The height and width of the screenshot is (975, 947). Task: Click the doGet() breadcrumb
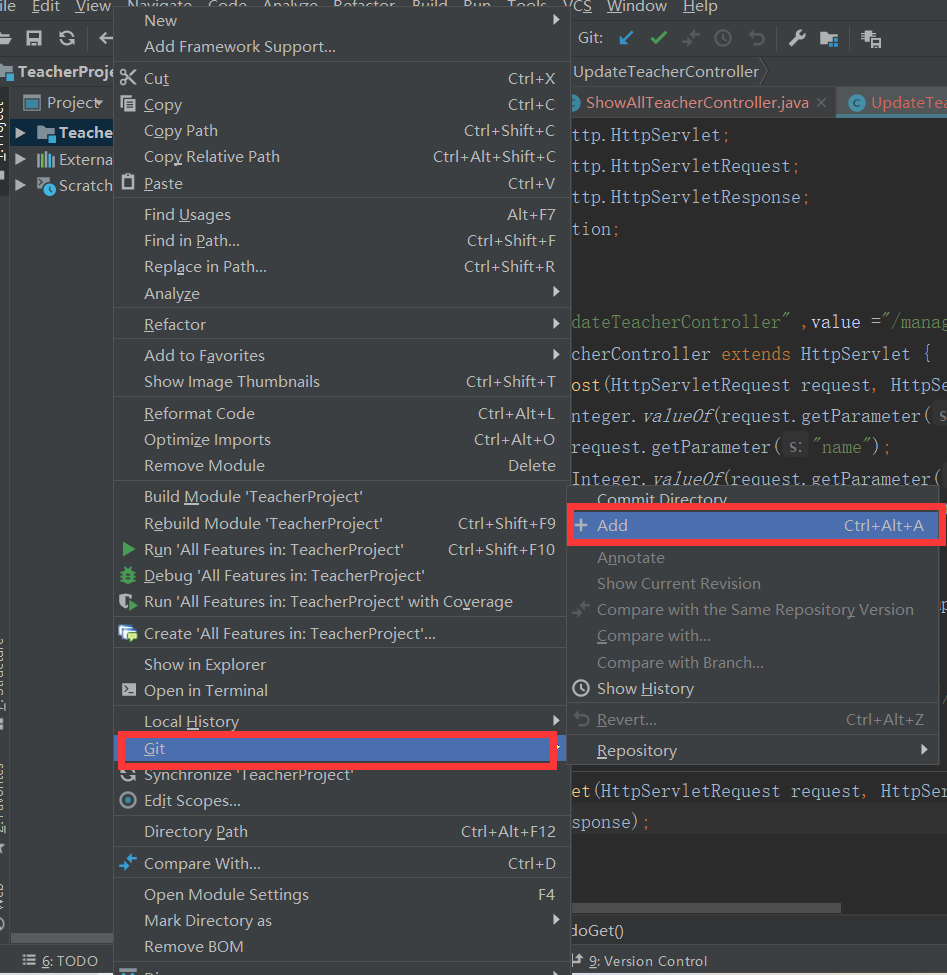pos(598,930)
